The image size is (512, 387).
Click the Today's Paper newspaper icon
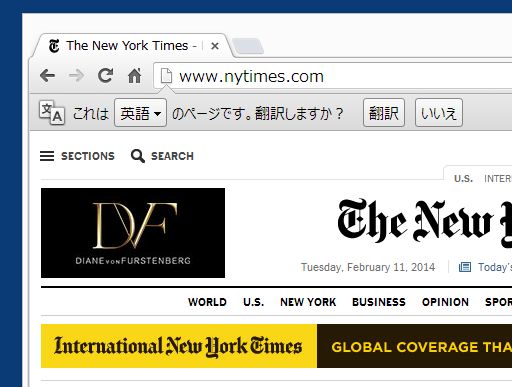tap(465, 267)
